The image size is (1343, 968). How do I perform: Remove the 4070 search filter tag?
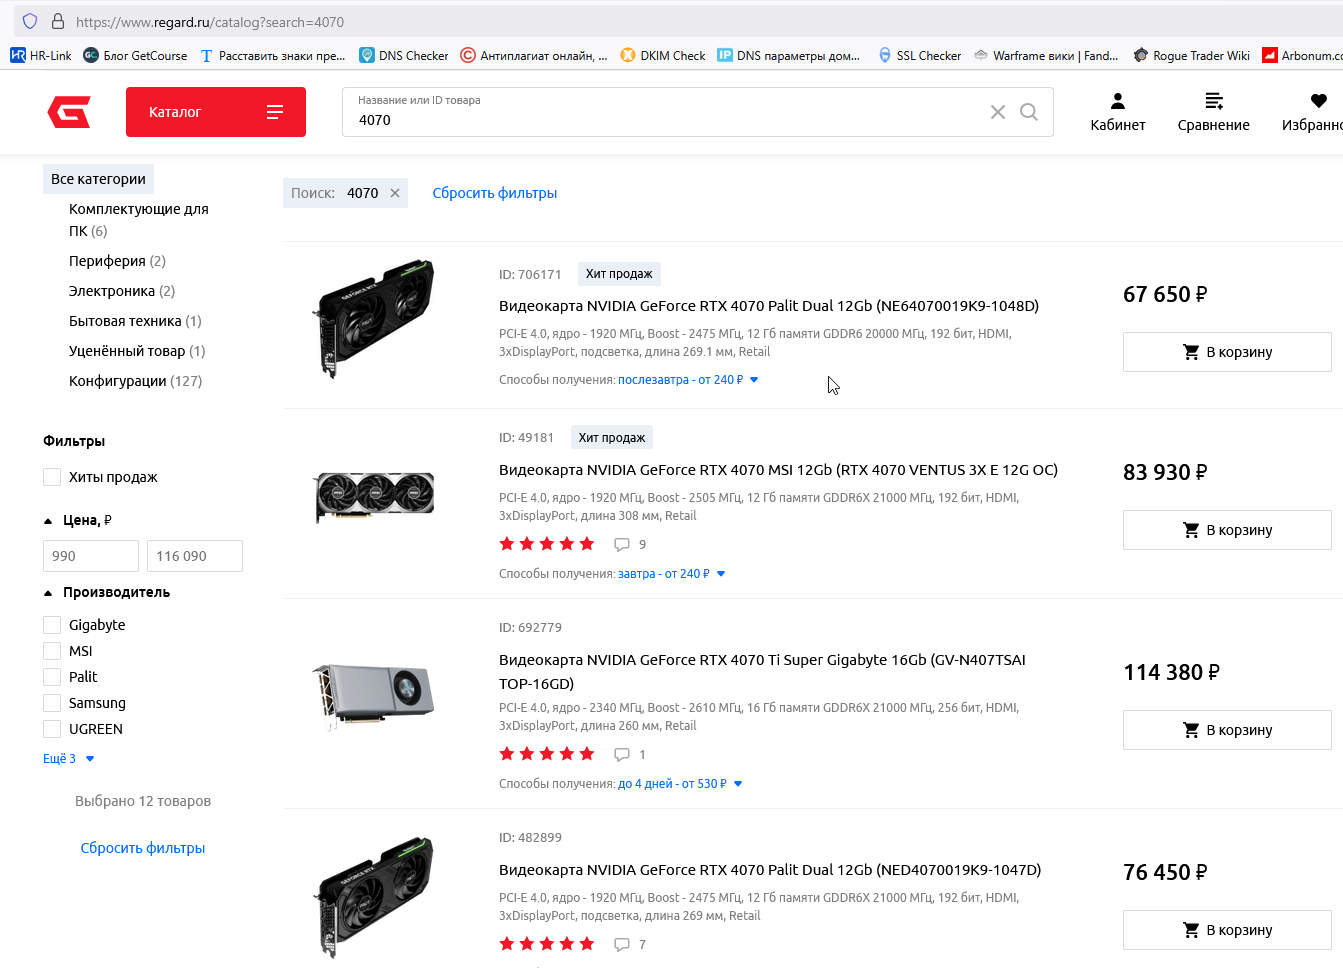pyautogui.click(x=395, y=193)
